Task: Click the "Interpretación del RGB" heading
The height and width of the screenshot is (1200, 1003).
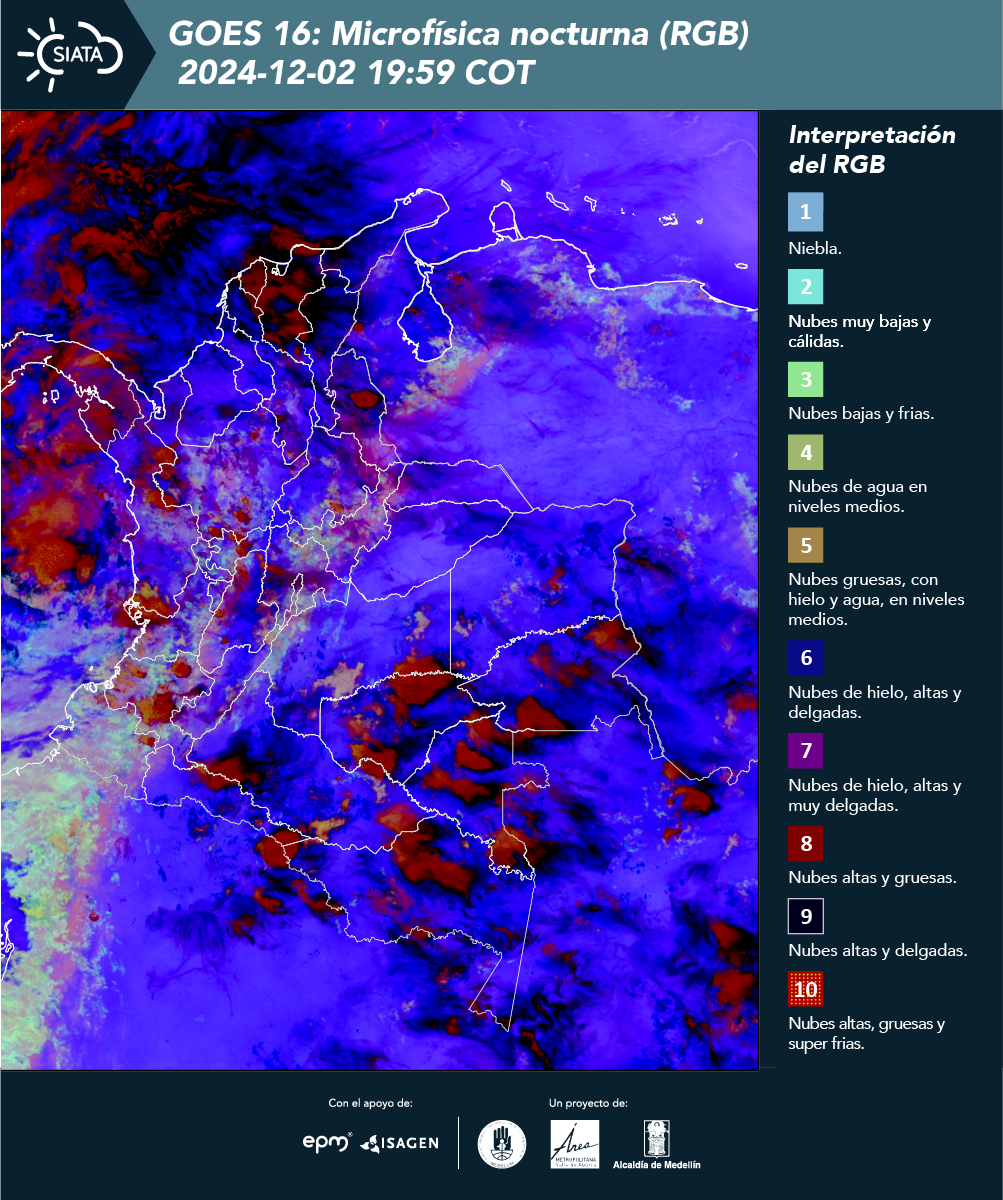Action: [872, 150]
